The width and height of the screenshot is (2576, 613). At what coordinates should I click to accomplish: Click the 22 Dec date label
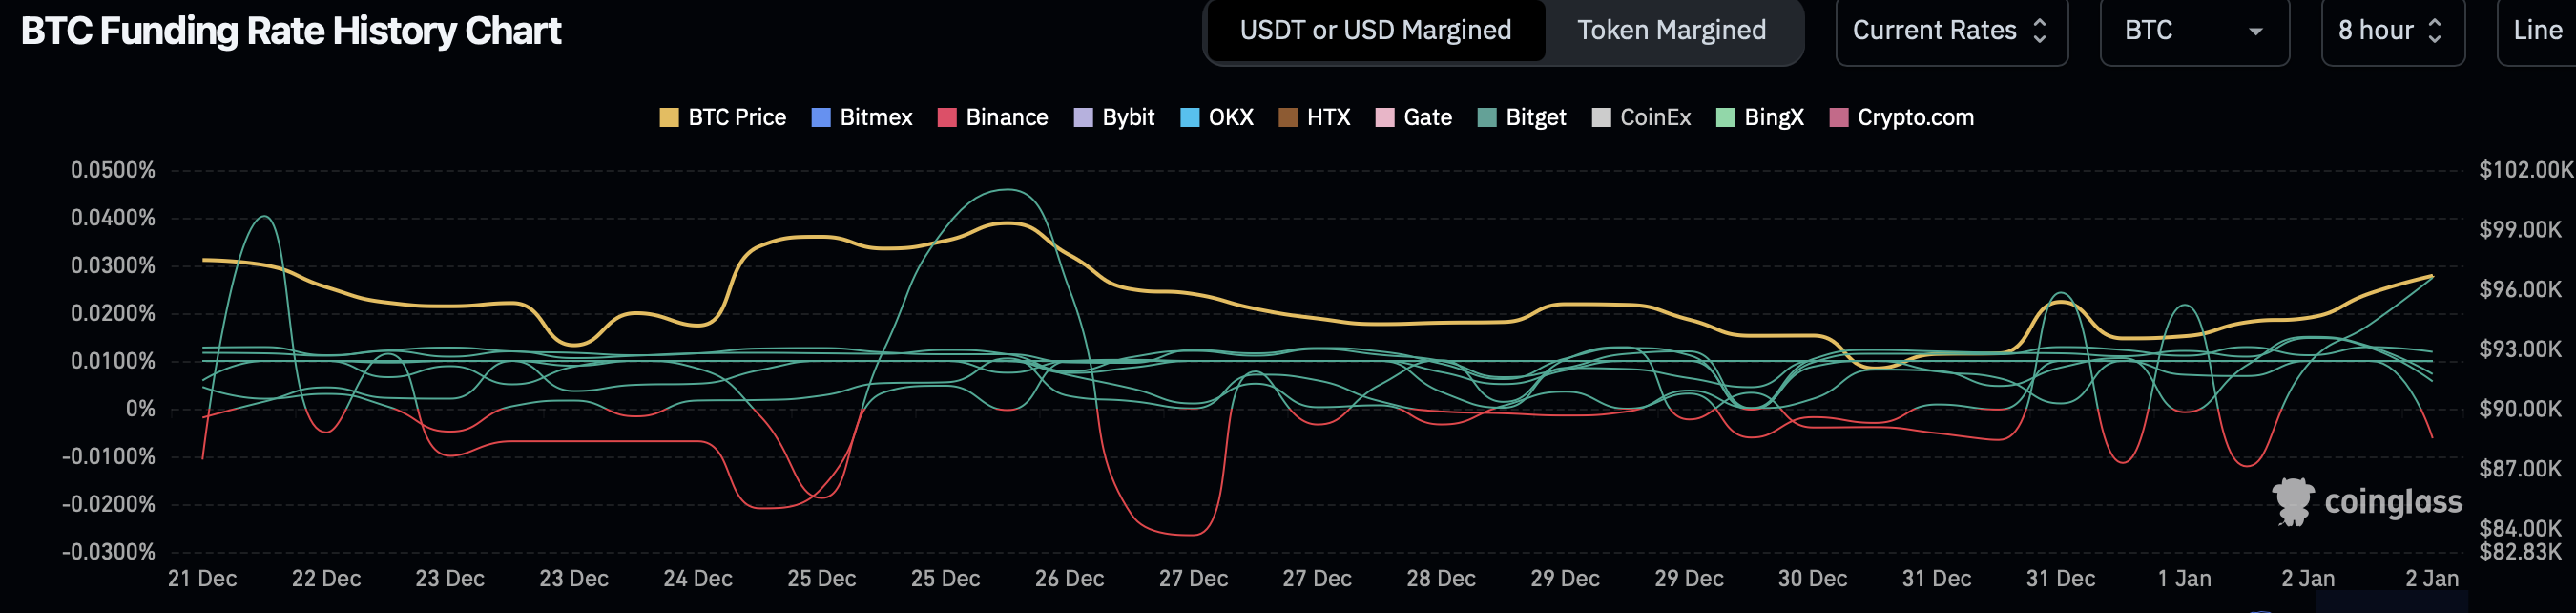(326, 579)
